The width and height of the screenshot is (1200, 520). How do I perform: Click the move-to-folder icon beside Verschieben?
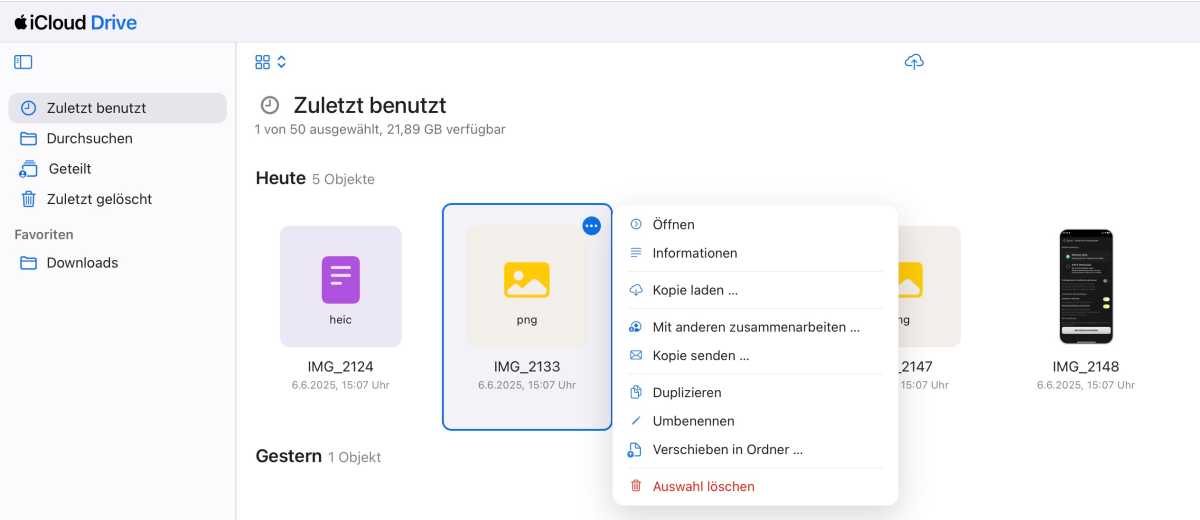[x=635, y=450]
